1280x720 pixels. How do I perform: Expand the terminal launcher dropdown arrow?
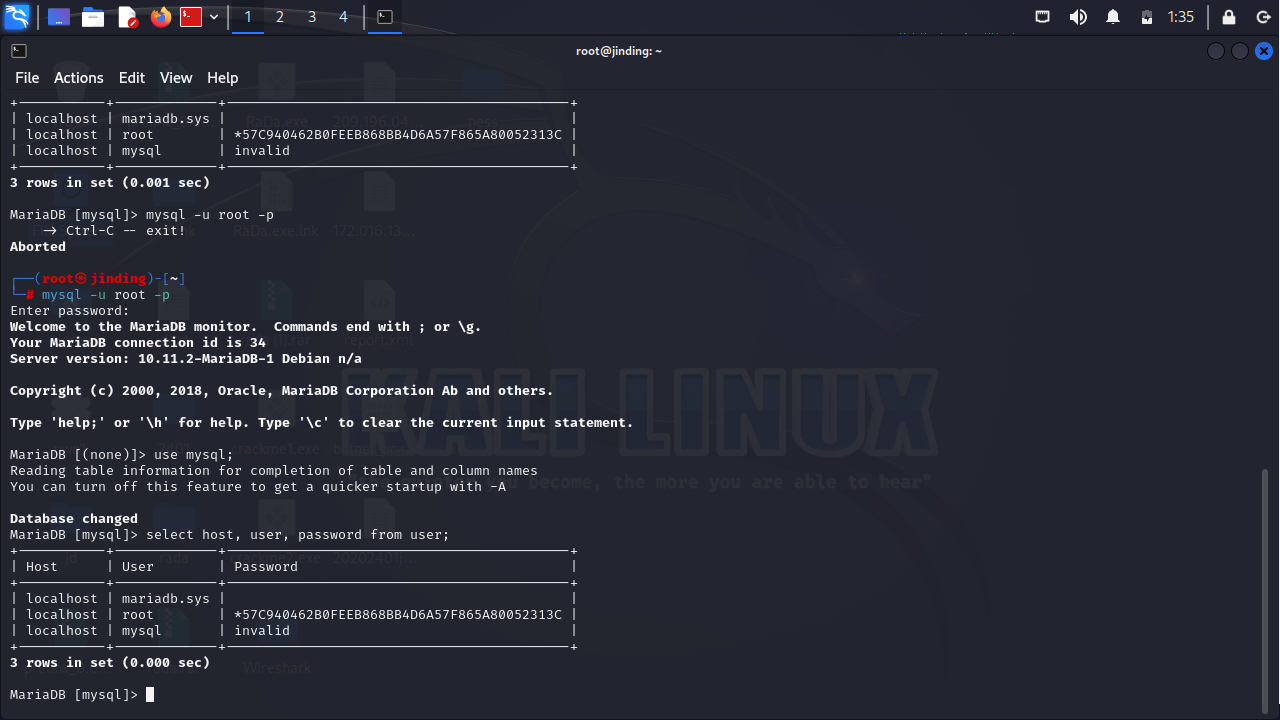pyautogui.click(x=214, y=17)
